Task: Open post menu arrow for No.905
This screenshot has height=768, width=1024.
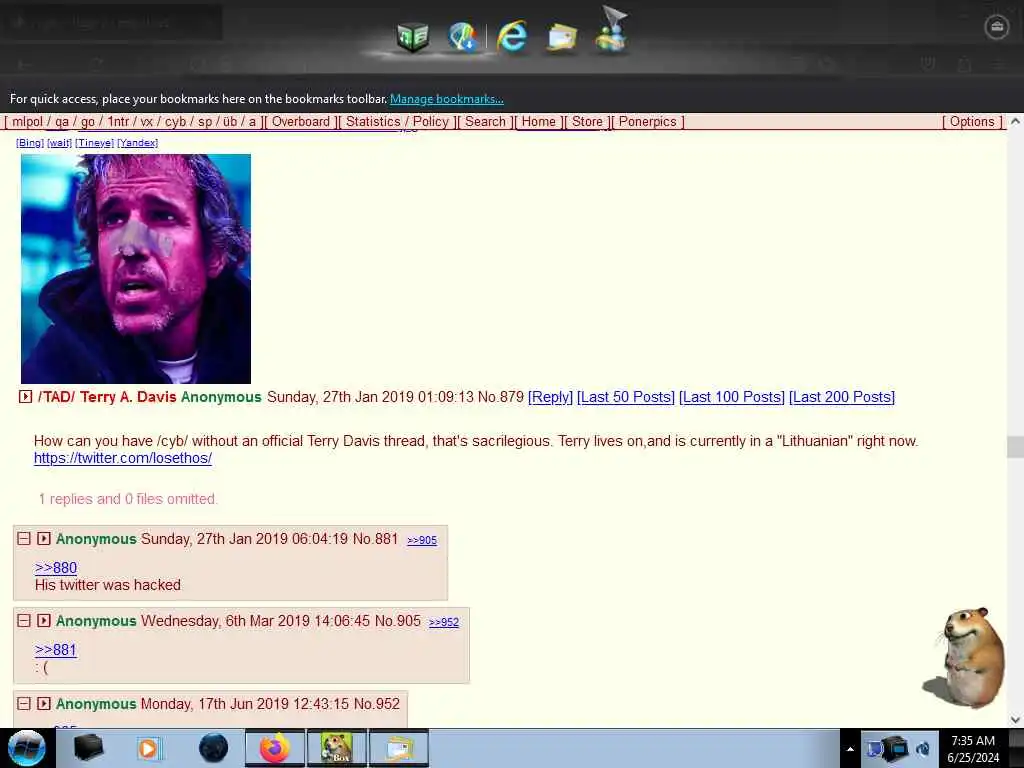Action: tap(44, 620)
